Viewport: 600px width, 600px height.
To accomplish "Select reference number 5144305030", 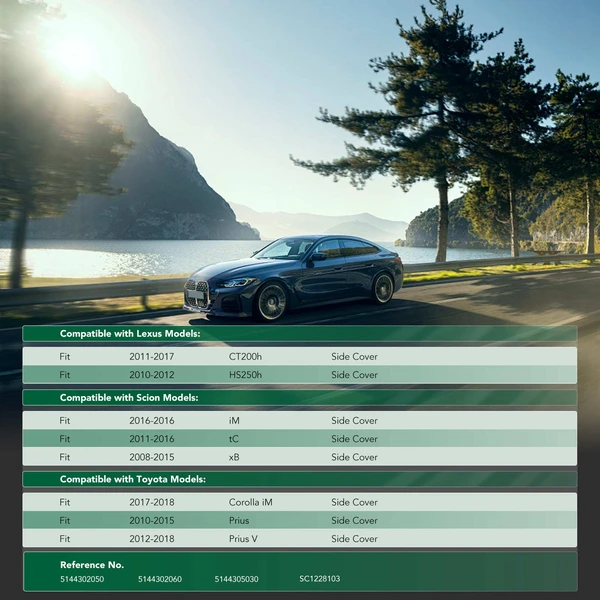I will point(236,579).
